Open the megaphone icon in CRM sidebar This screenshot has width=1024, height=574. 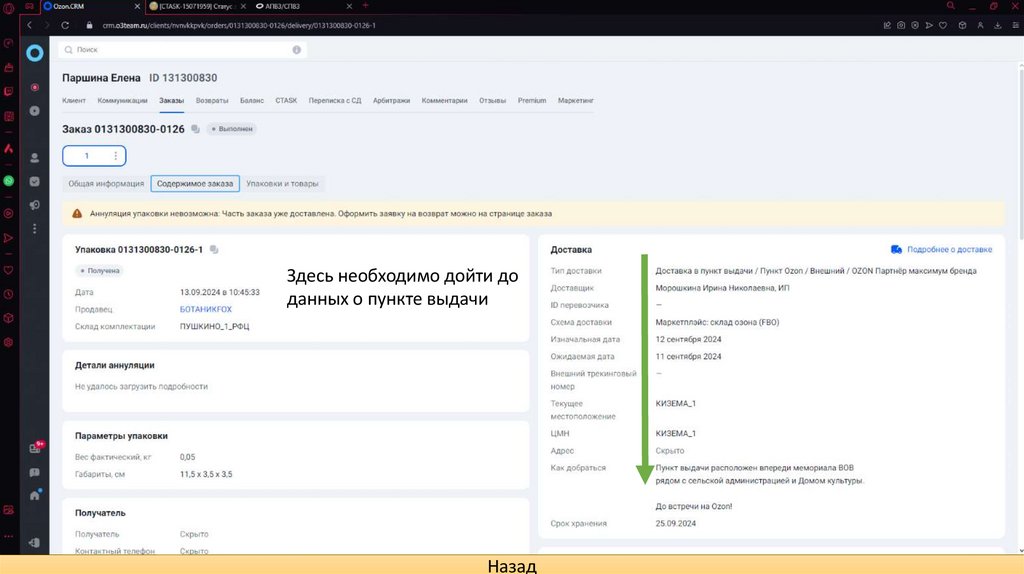pyautogui.click(x=35, y=205)
